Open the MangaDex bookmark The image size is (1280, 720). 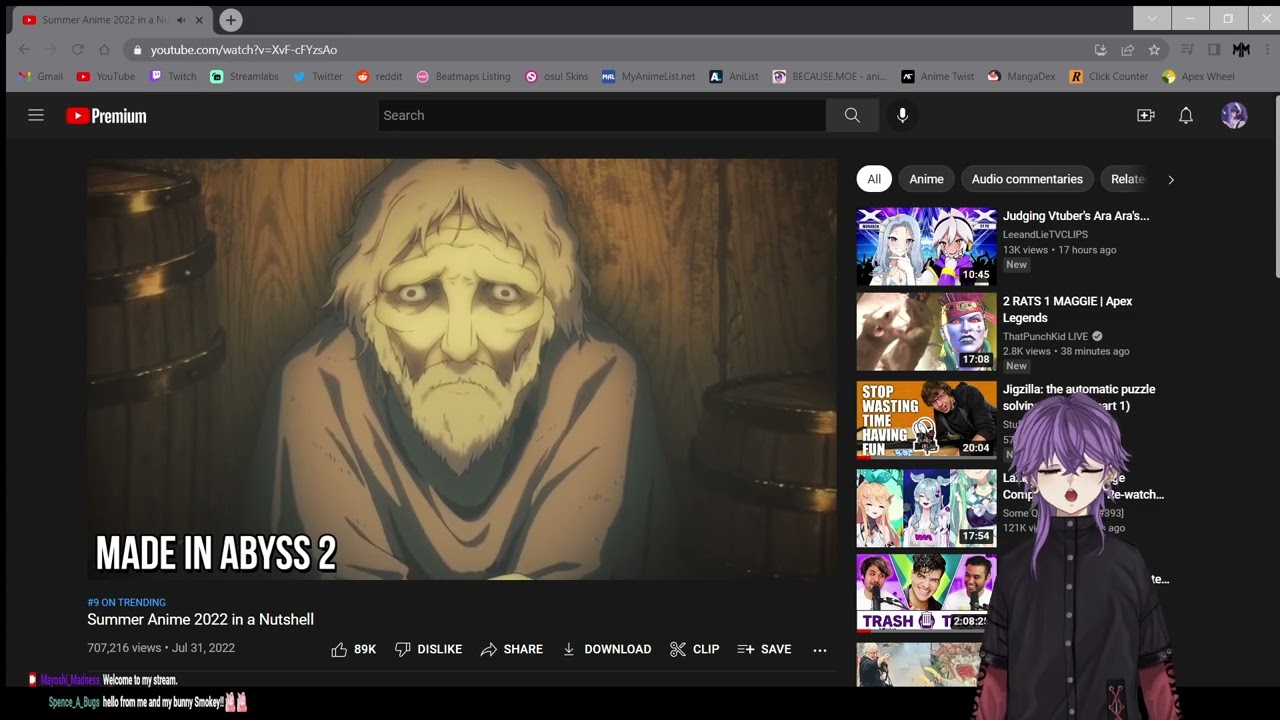pos(1021,76)
